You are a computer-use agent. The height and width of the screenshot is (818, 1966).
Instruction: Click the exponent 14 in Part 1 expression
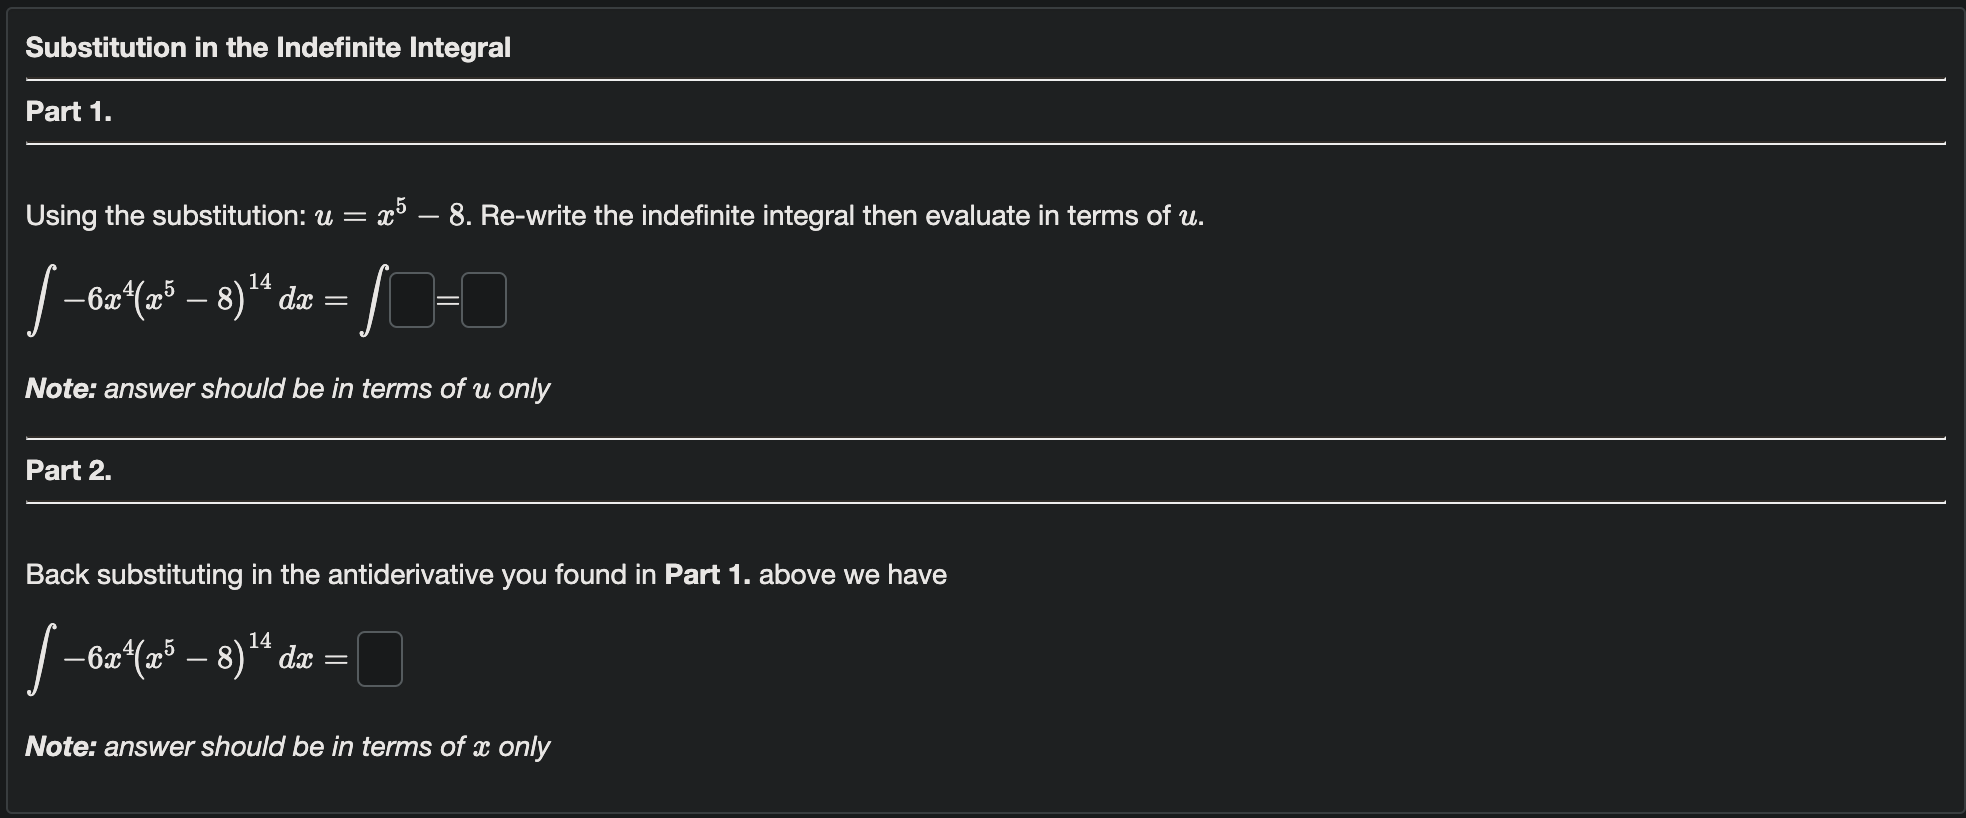point(259,279)
